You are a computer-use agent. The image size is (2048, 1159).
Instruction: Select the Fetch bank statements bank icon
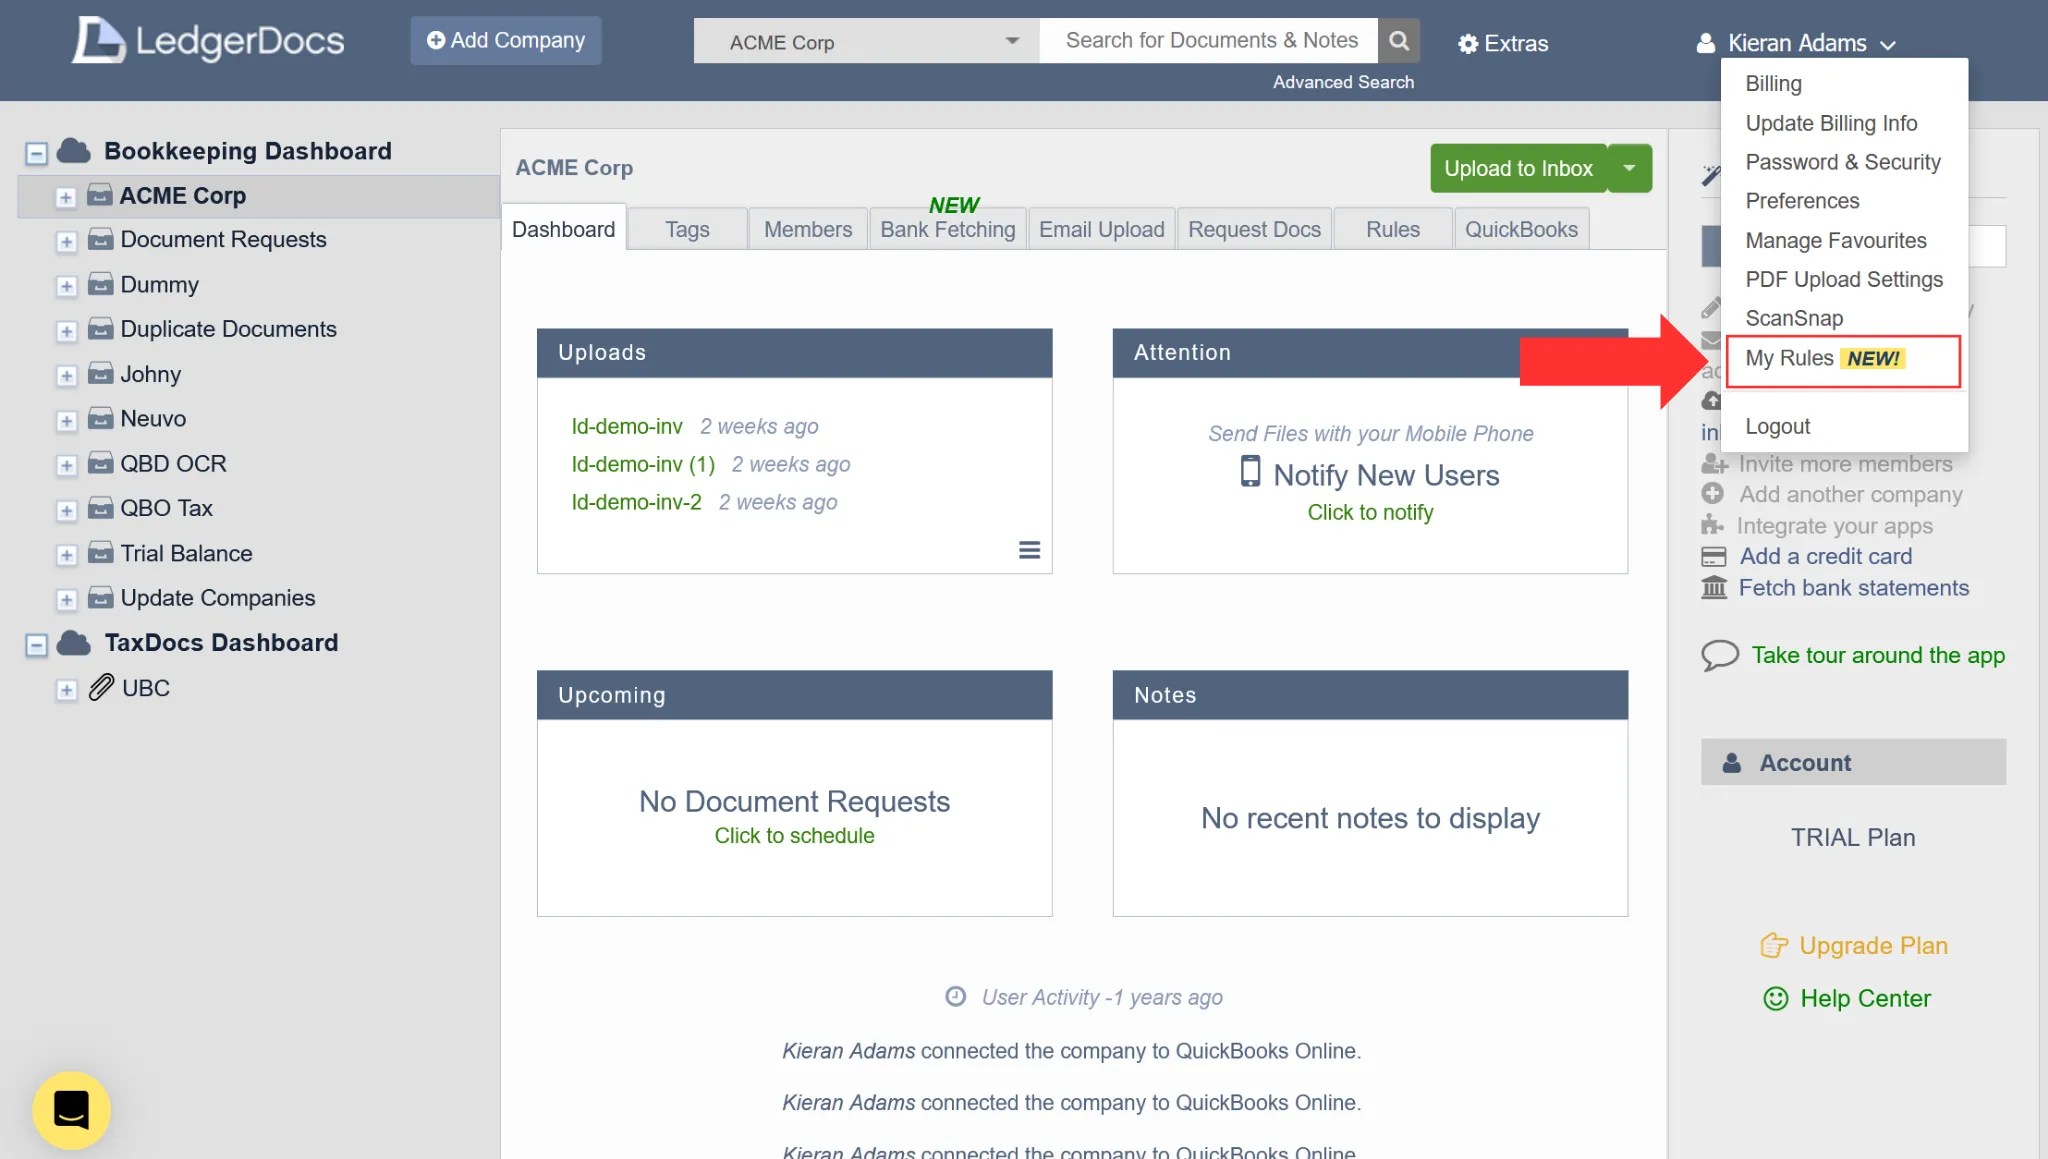1714,587
